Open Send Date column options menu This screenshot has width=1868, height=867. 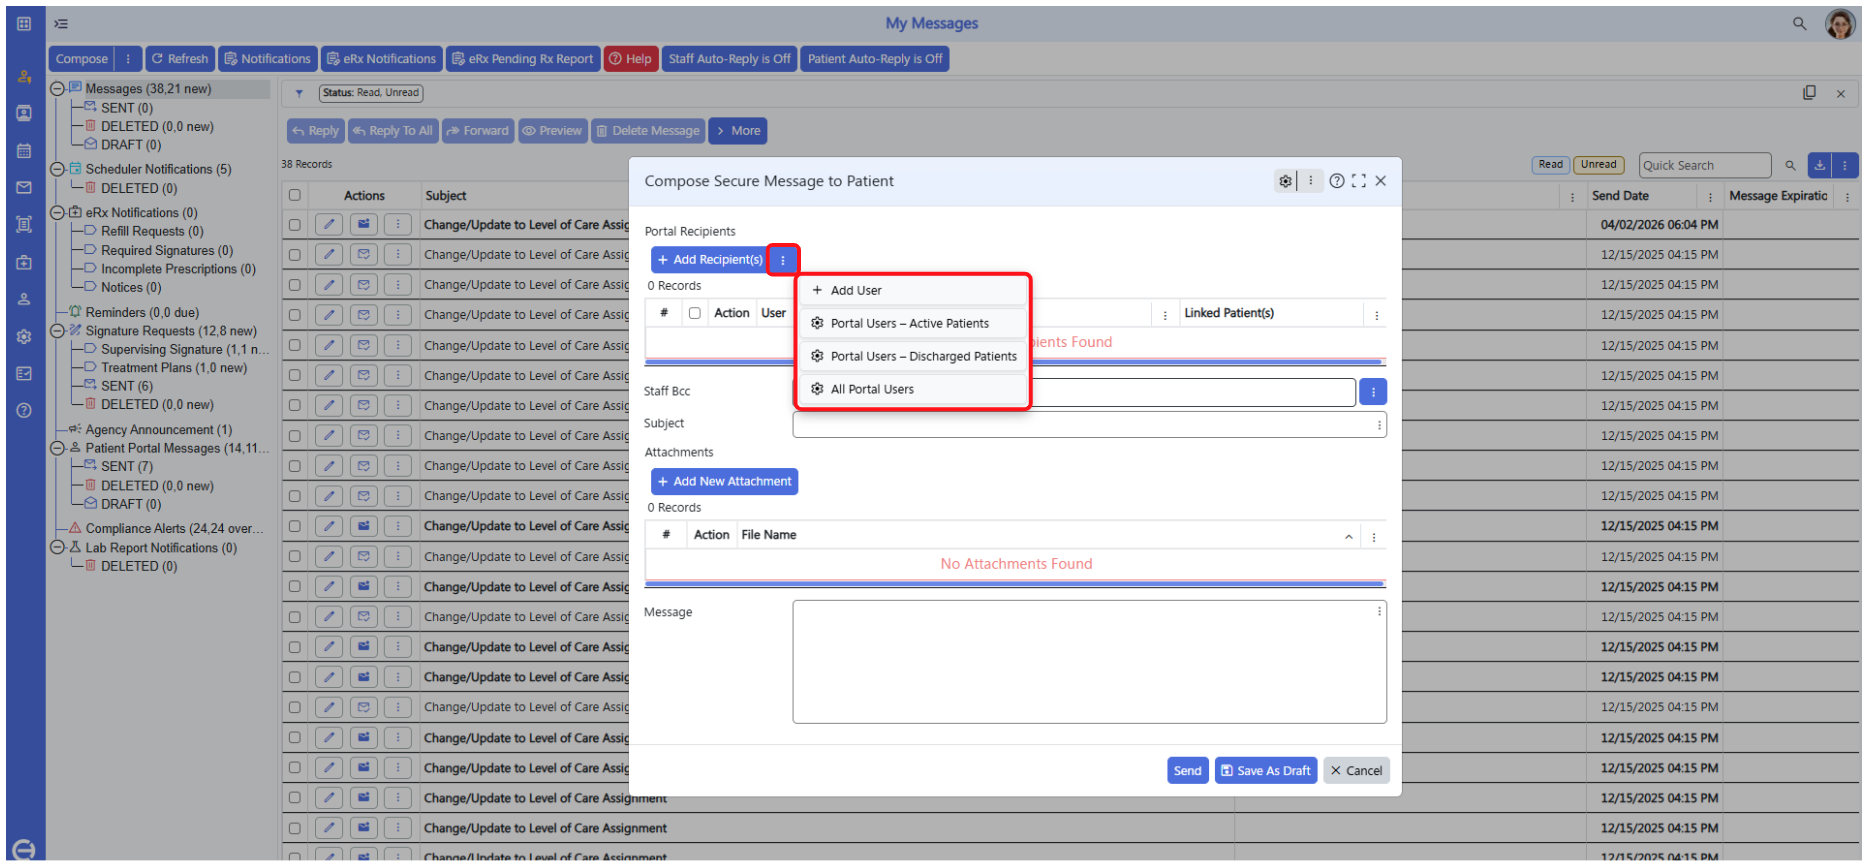click(x=1710, y=197)
